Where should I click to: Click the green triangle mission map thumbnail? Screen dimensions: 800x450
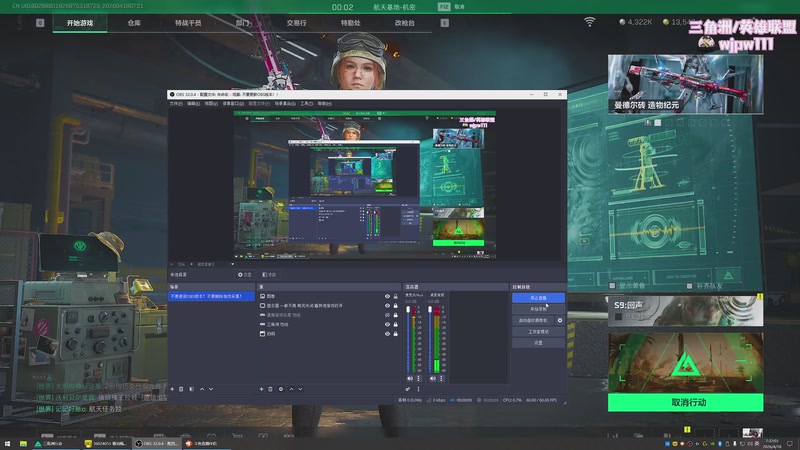coord(686,363)
